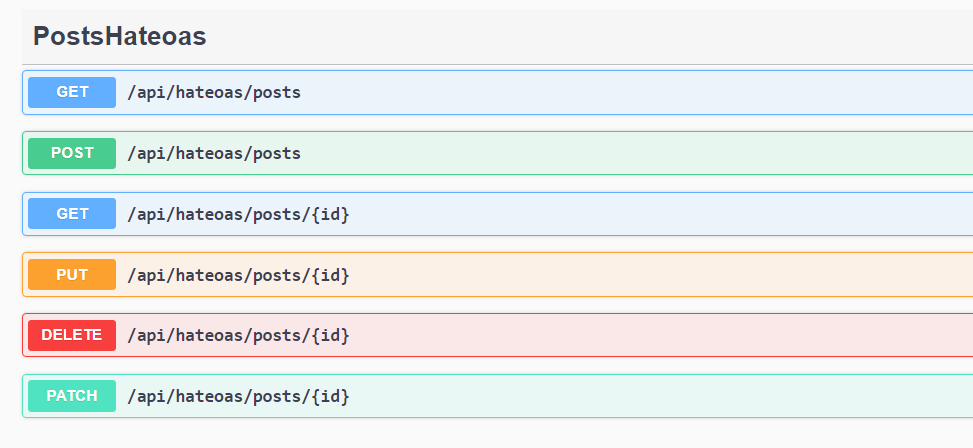
Task: Click the path text beside the POST badge
Action: (x=213, y=153)
